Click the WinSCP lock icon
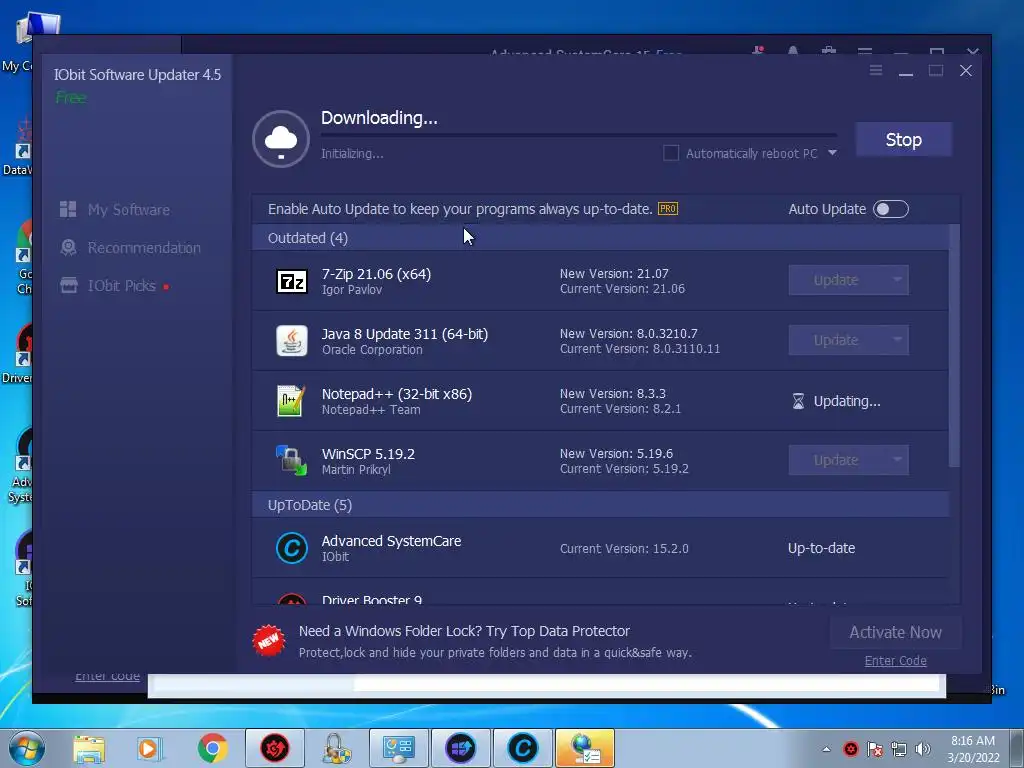 [291, 460]
